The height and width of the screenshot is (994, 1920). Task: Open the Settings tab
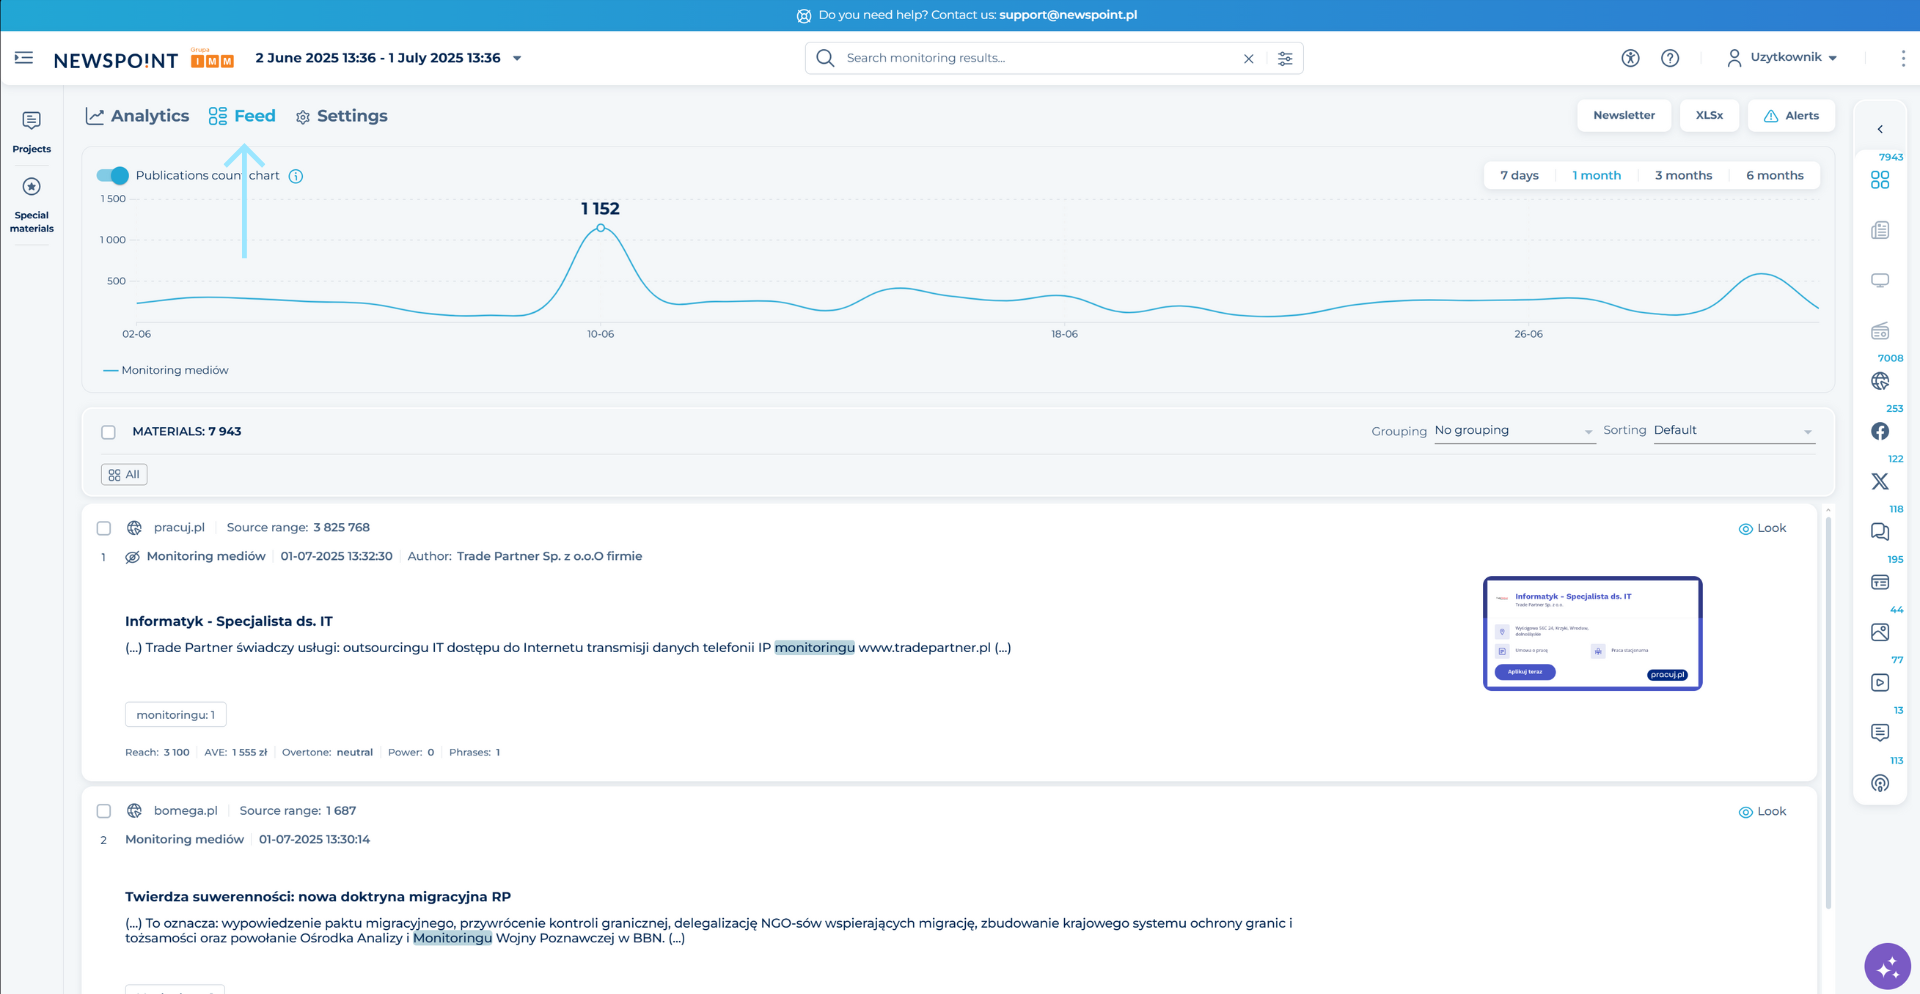[x=341, y=116]
